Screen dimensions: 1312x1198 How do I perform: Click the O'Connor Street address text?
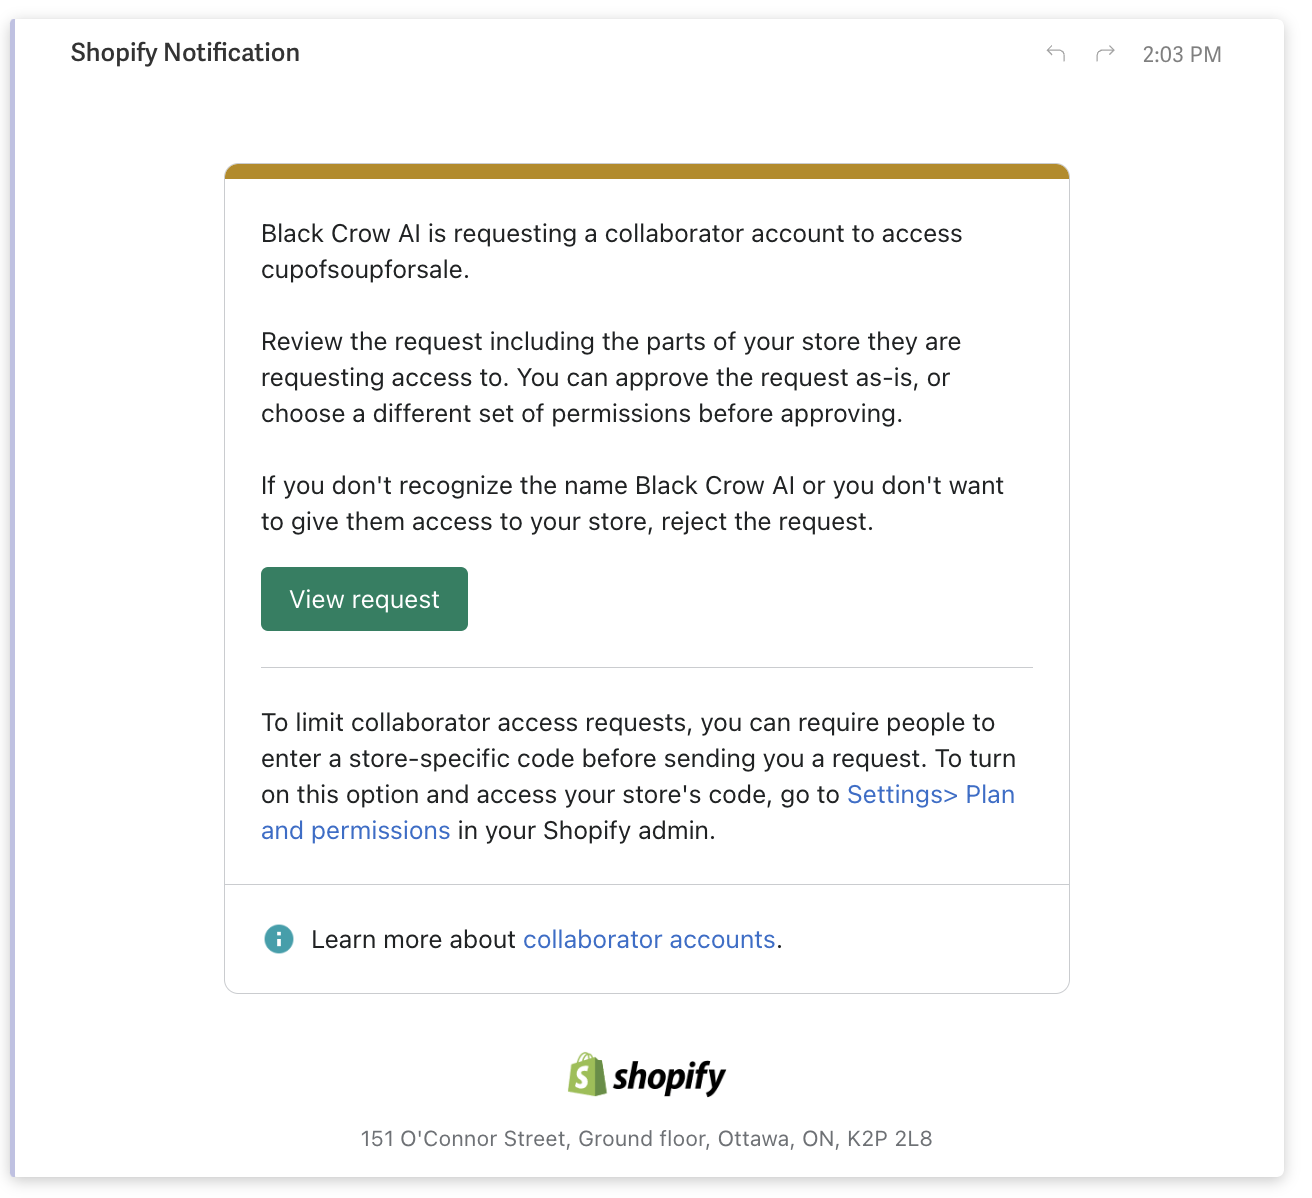tap(646, 1138)
